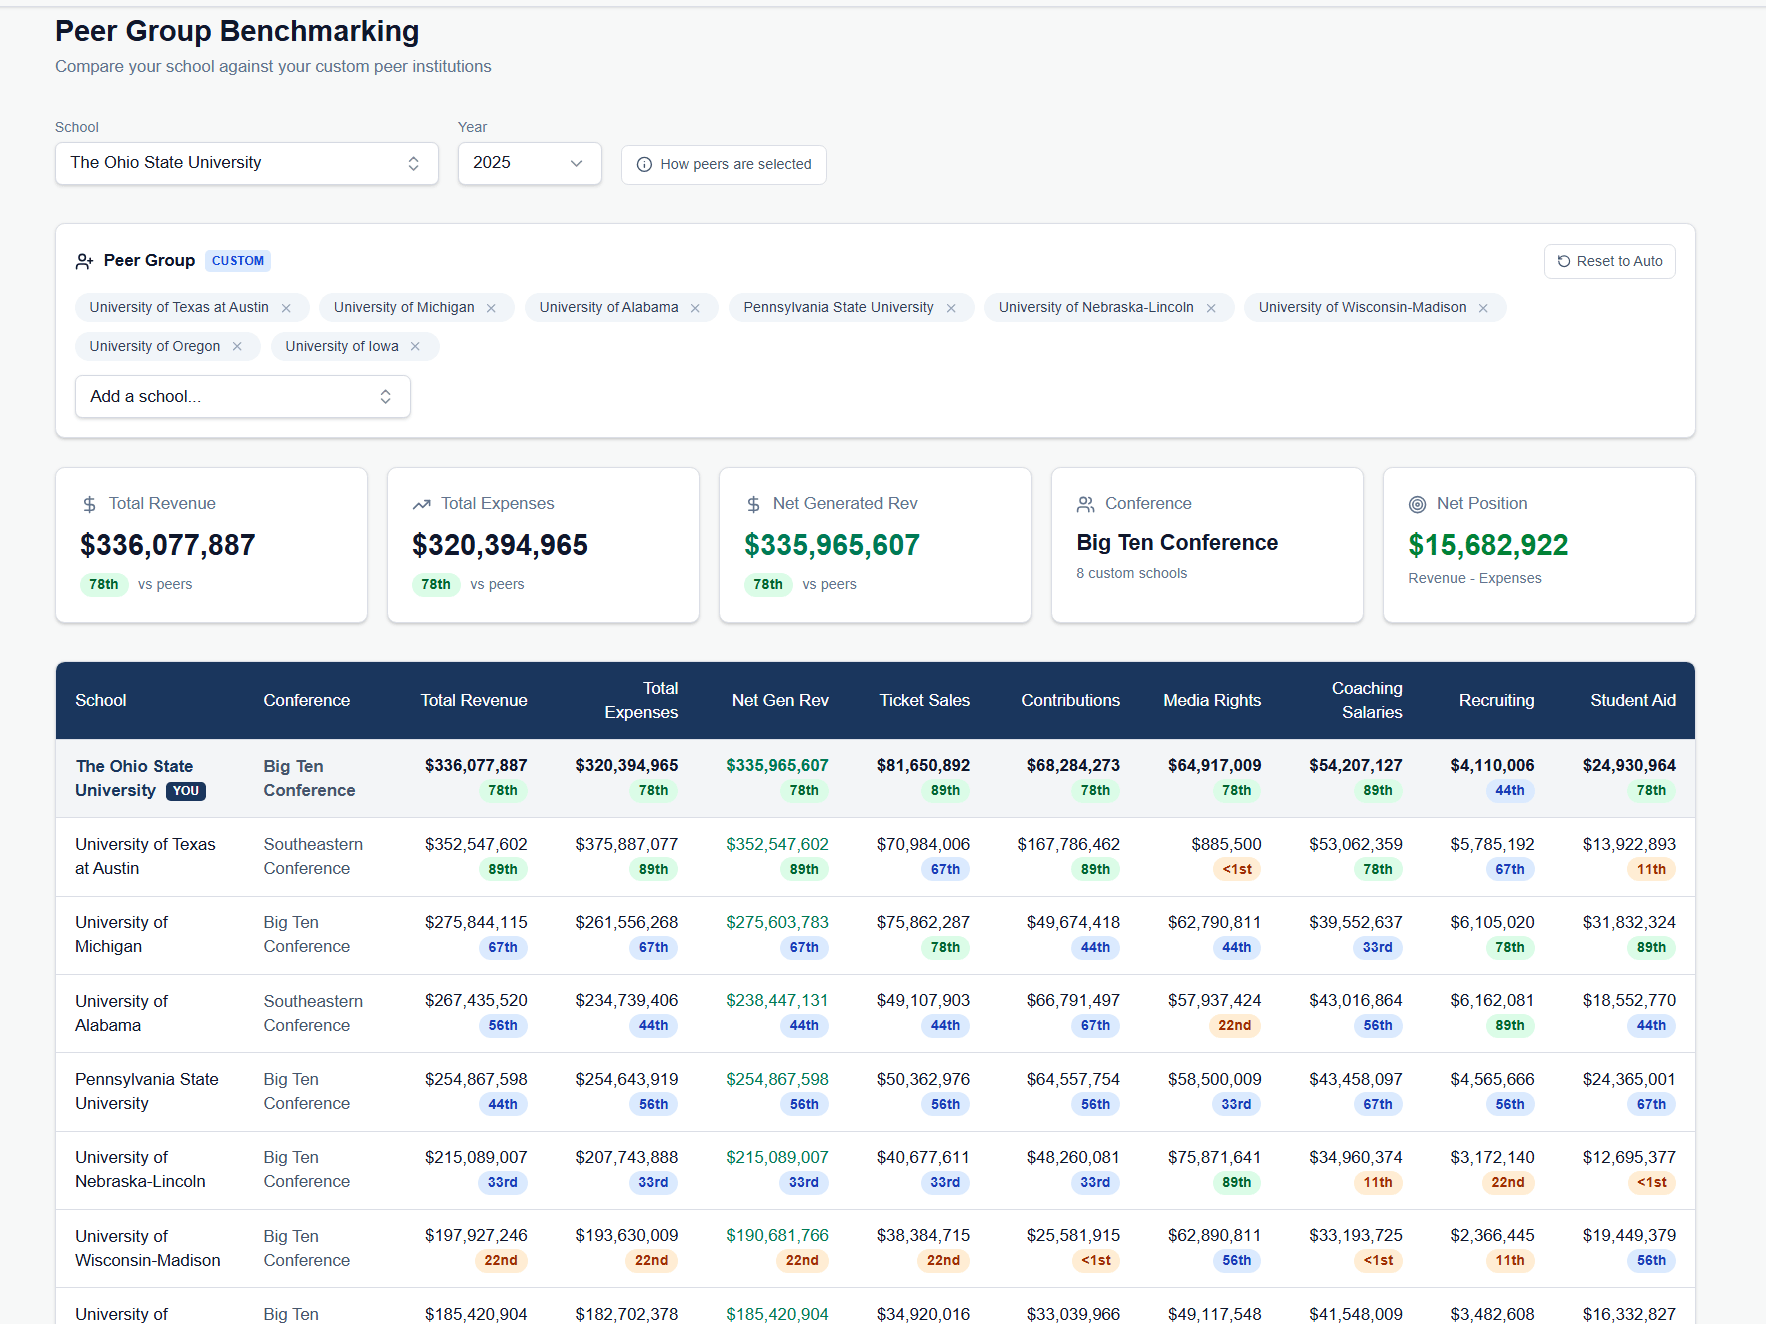
Task: Open the School selector dropdown
Action: (246, 163)
